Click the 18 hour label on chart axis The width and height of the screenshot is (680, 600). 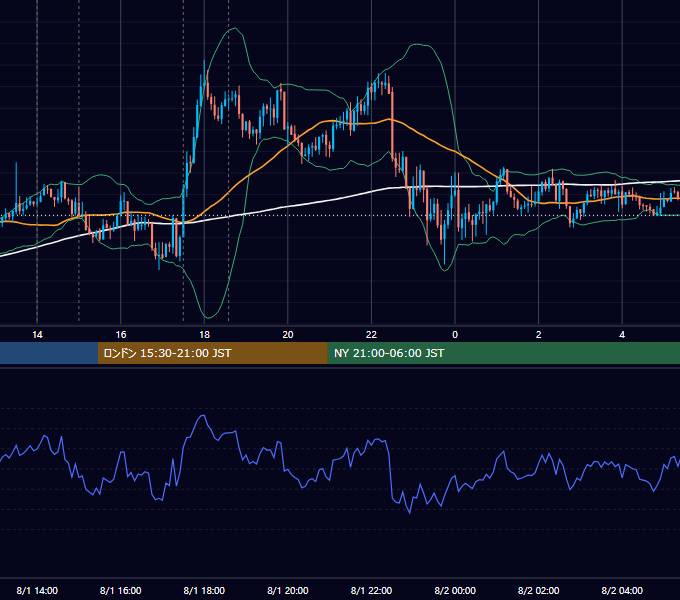click(204, 335)
